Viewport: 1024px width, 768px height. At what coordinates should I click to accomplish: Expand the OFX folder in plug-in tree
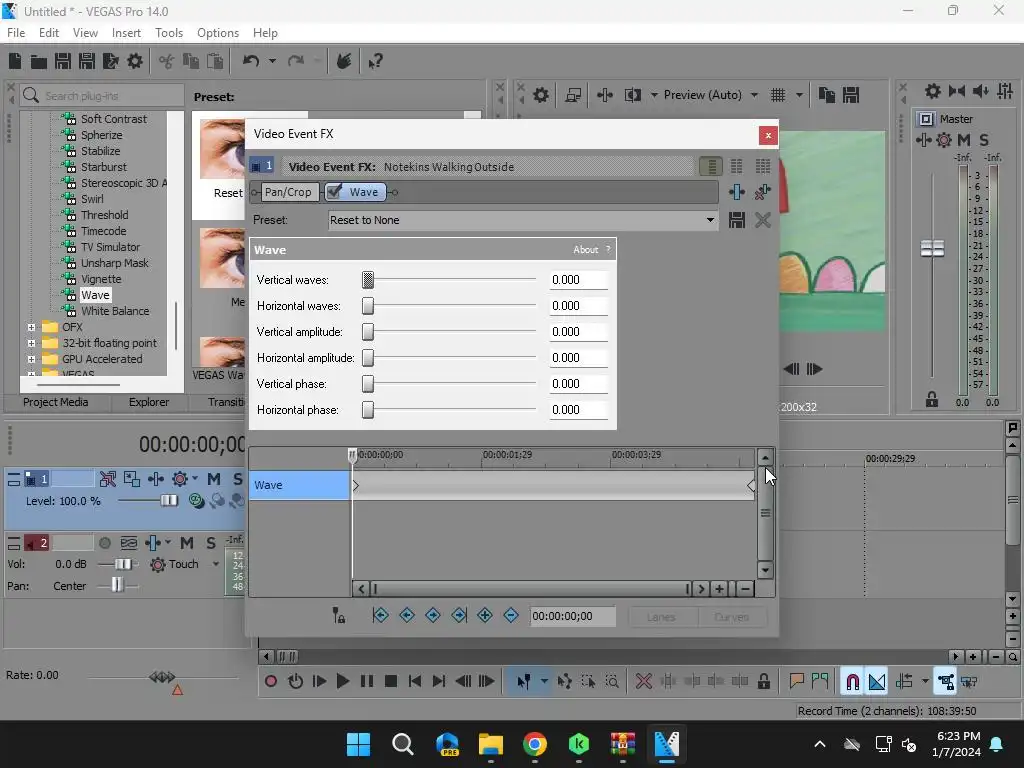click(x=31, y=327)
